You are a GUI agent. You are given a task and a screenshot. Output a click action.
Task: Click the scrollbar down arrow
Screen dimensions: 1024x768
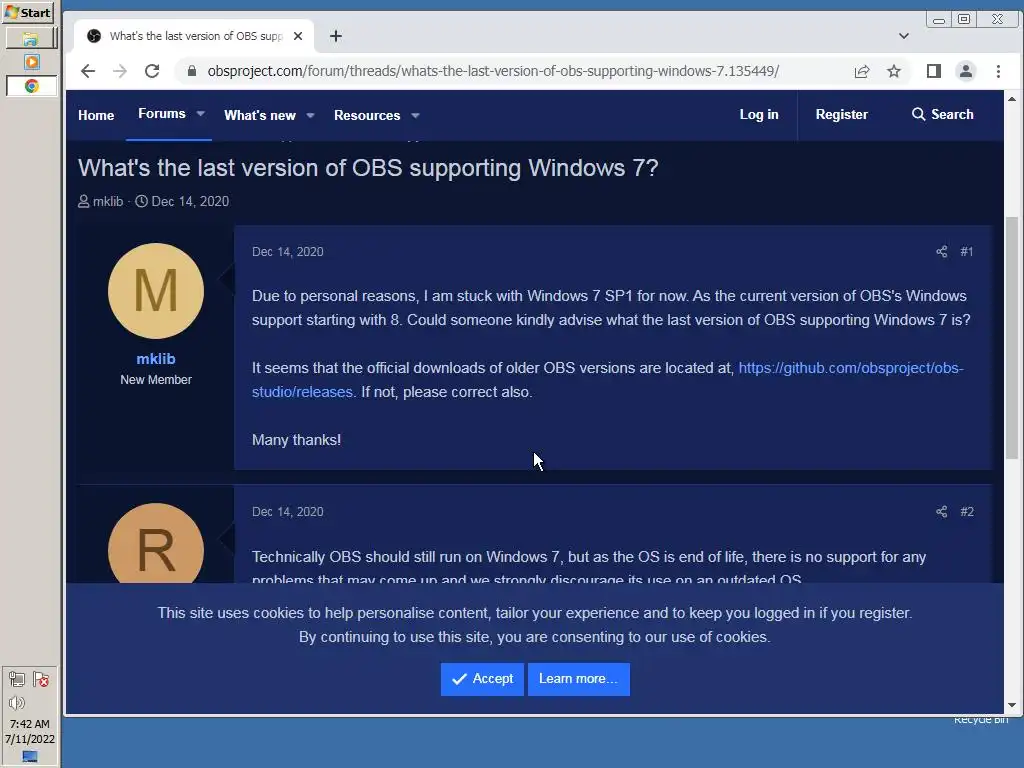point(1012,705)
